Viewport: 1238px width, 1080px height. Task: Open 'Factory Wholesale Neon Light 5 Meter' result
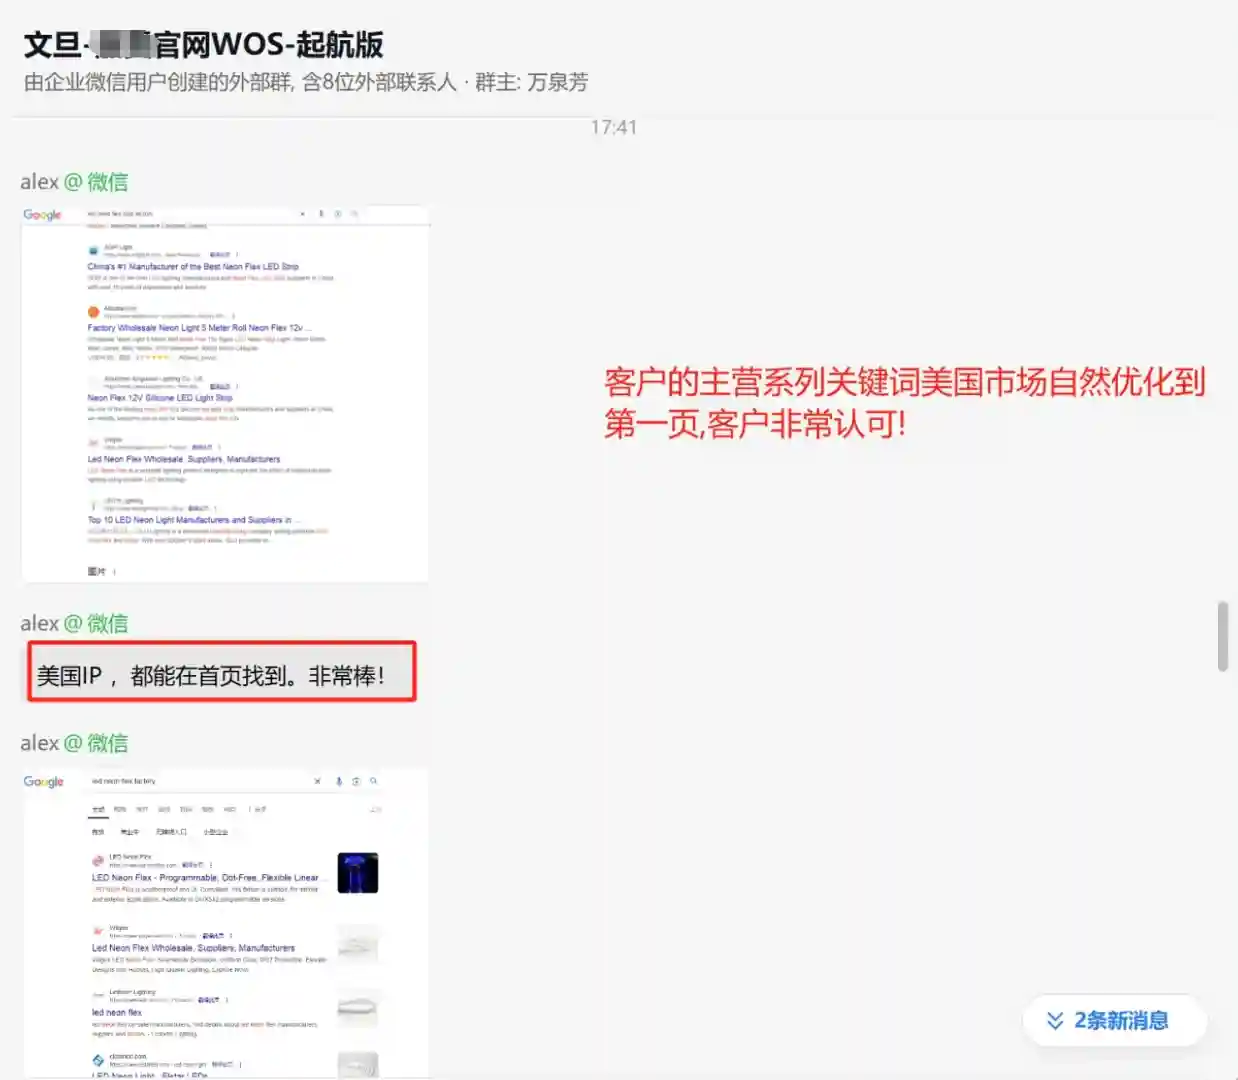pos(198,328)
